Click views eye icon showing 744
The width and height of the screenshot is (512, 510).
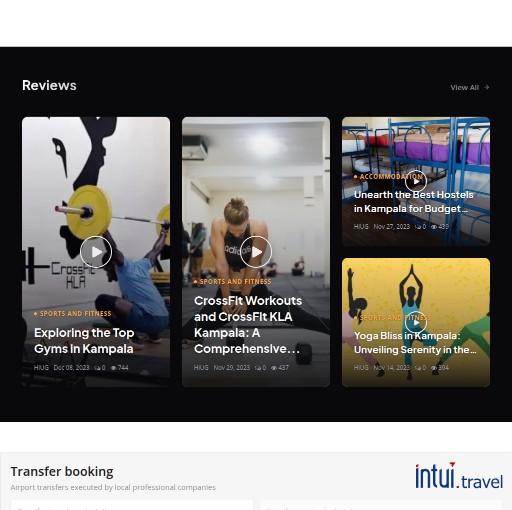(114, 368)
